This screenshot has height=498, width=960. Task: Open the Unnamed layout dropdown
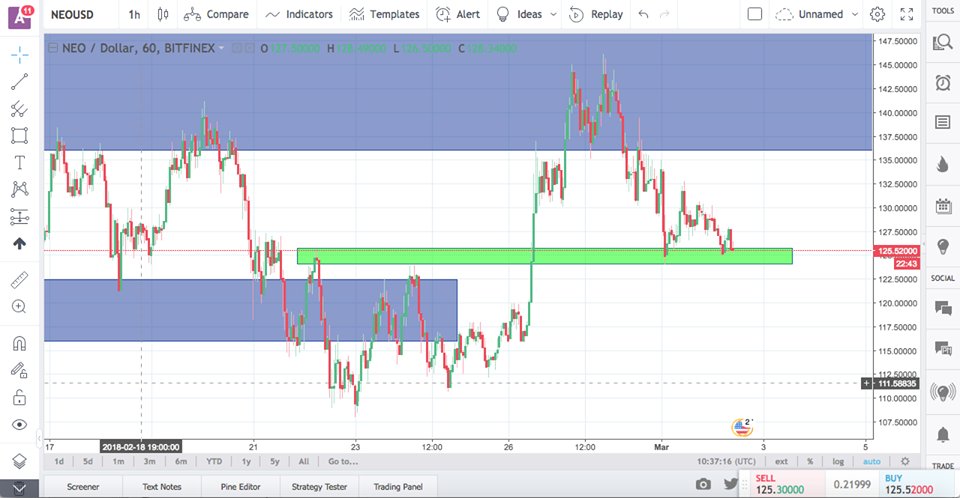click(817, 14)
